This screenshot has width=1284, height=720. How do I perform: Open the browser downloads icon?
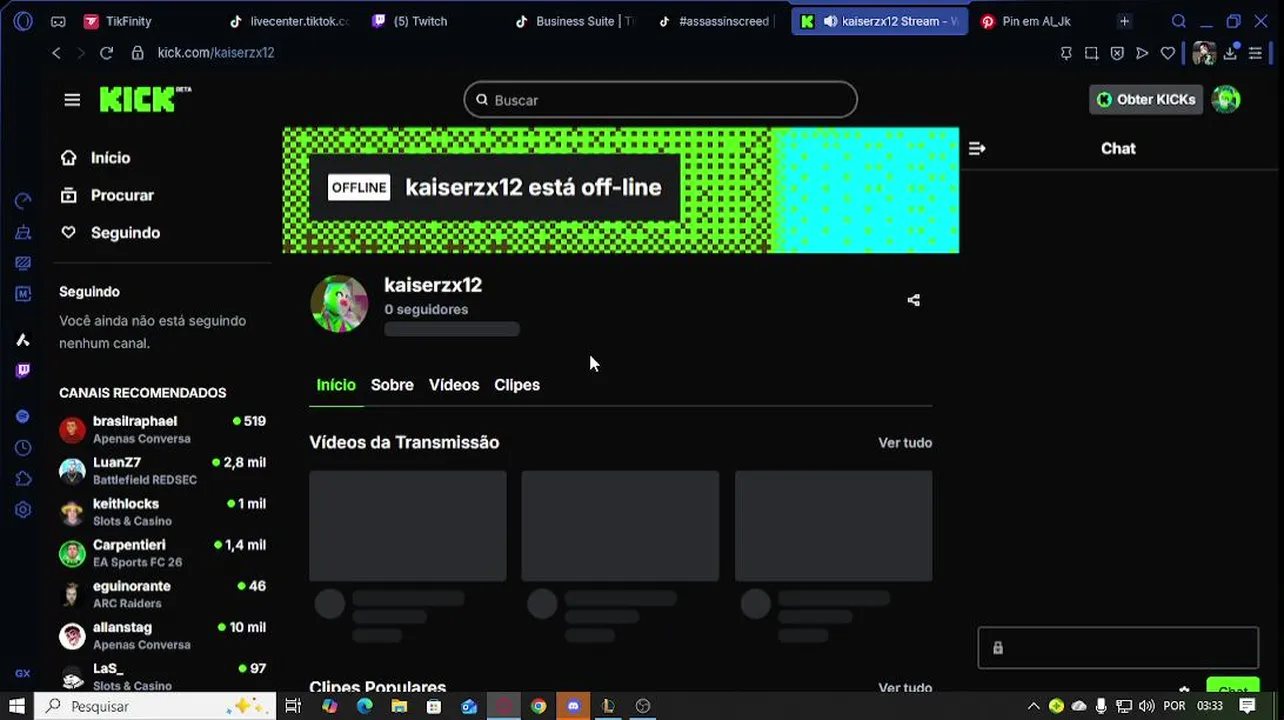click(x=1231, y=53)
